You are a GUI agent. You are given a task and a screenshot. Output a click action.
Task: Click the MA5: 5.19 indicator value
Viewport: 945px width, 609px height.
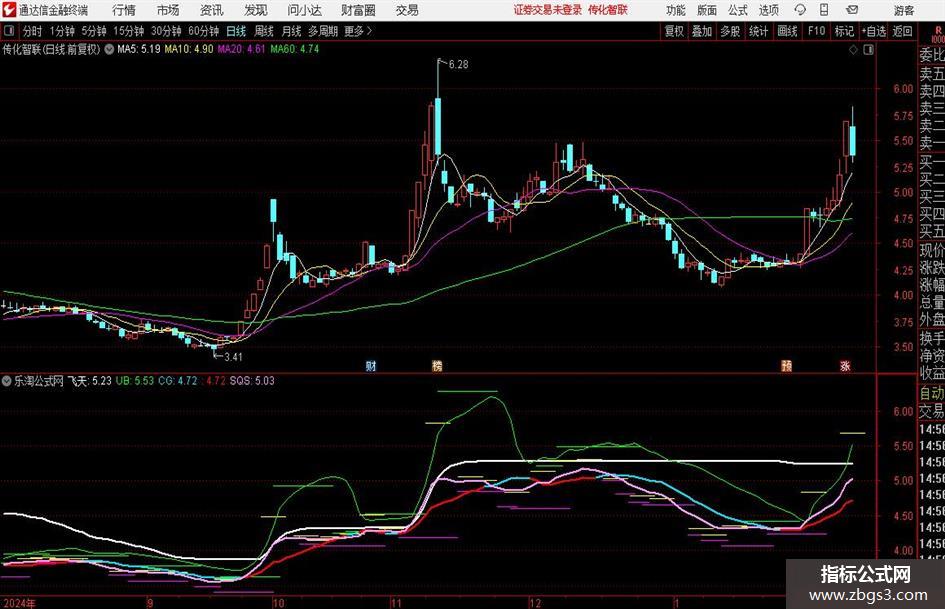coord(139,49)
